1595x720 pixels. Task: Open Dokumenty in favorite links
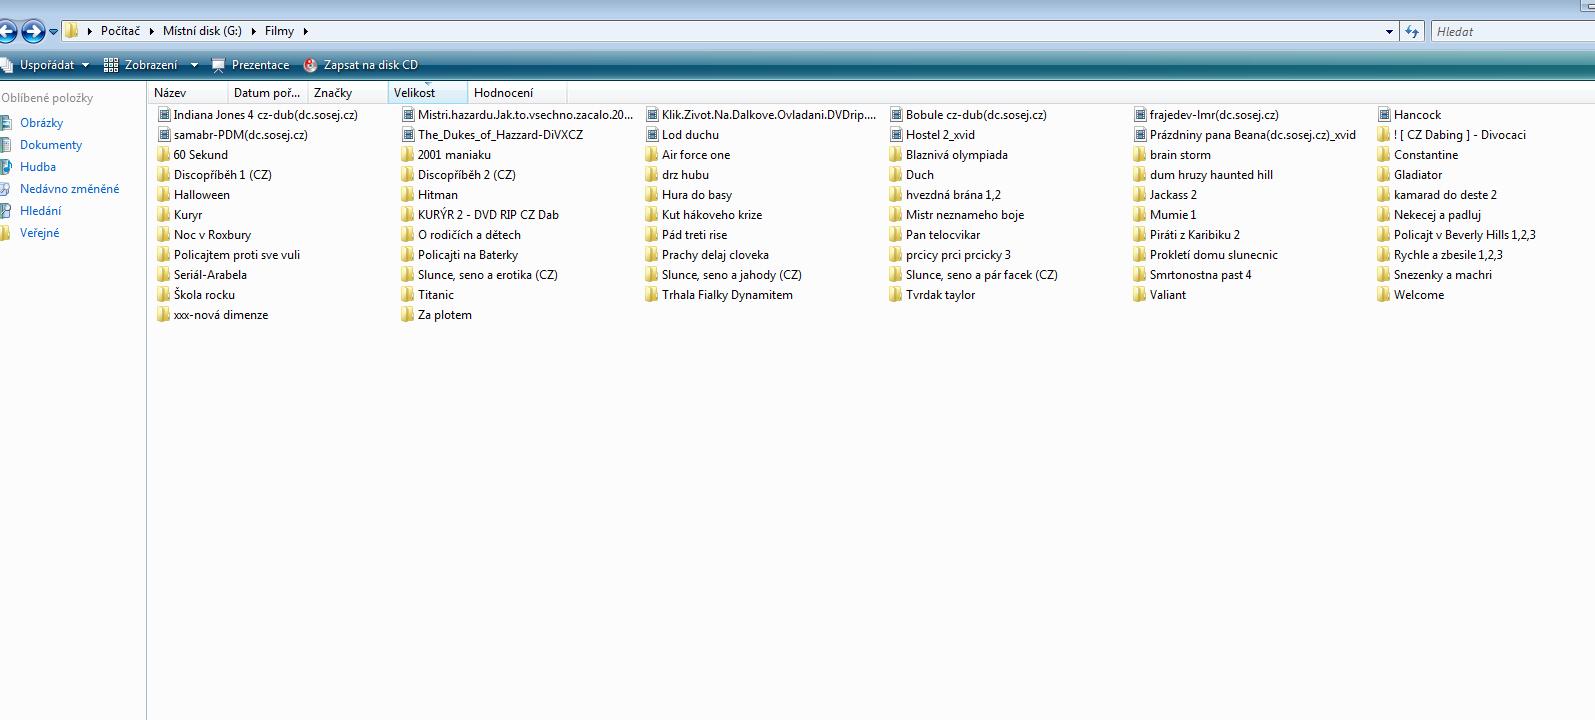click(51, 145)
